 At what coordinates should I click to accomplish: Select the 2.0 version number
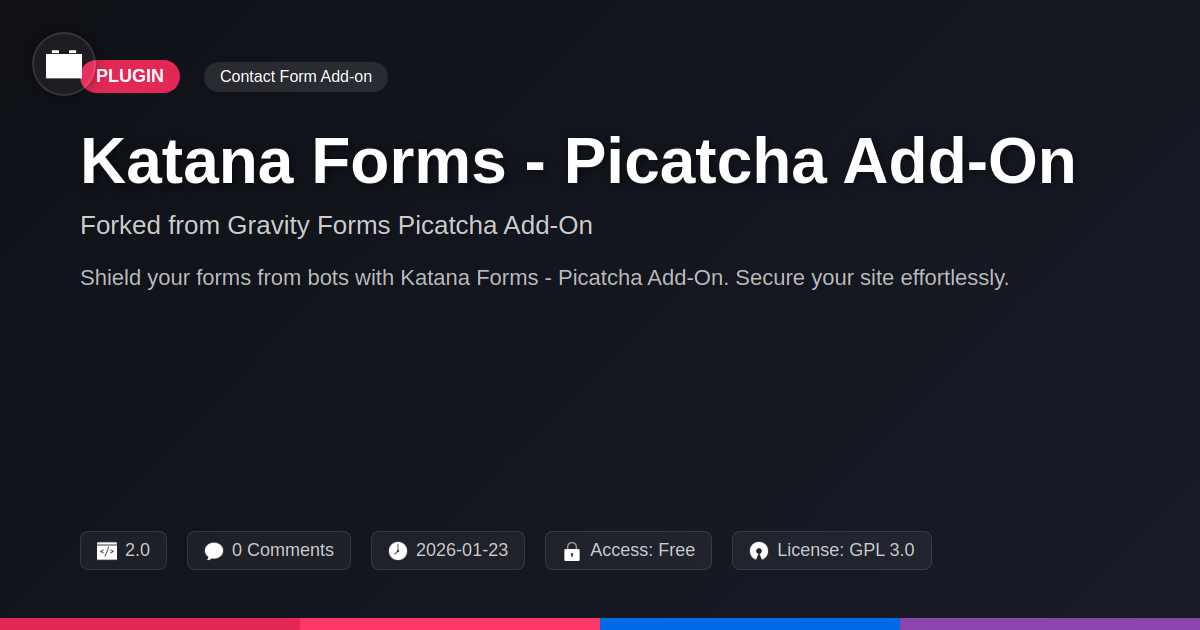(x=138, y=550)
